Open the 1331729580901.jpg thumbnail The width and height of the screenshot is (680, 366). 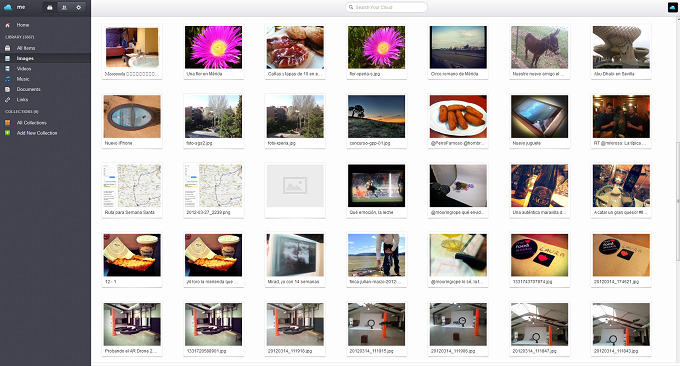pyautogui.click(x=213, y=324)
